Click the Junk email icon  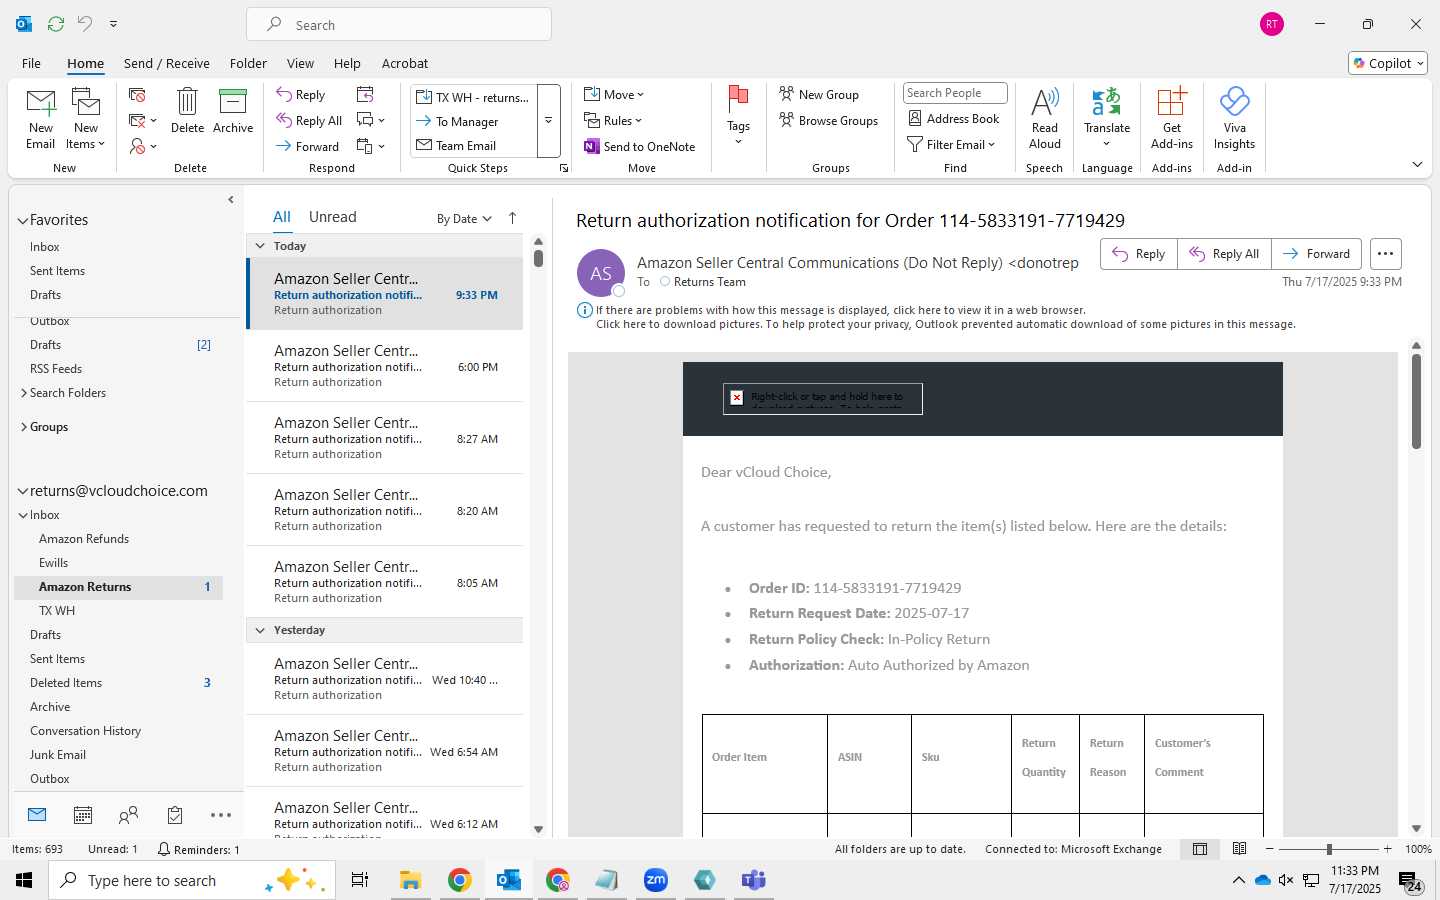click(x=138, y=146)
